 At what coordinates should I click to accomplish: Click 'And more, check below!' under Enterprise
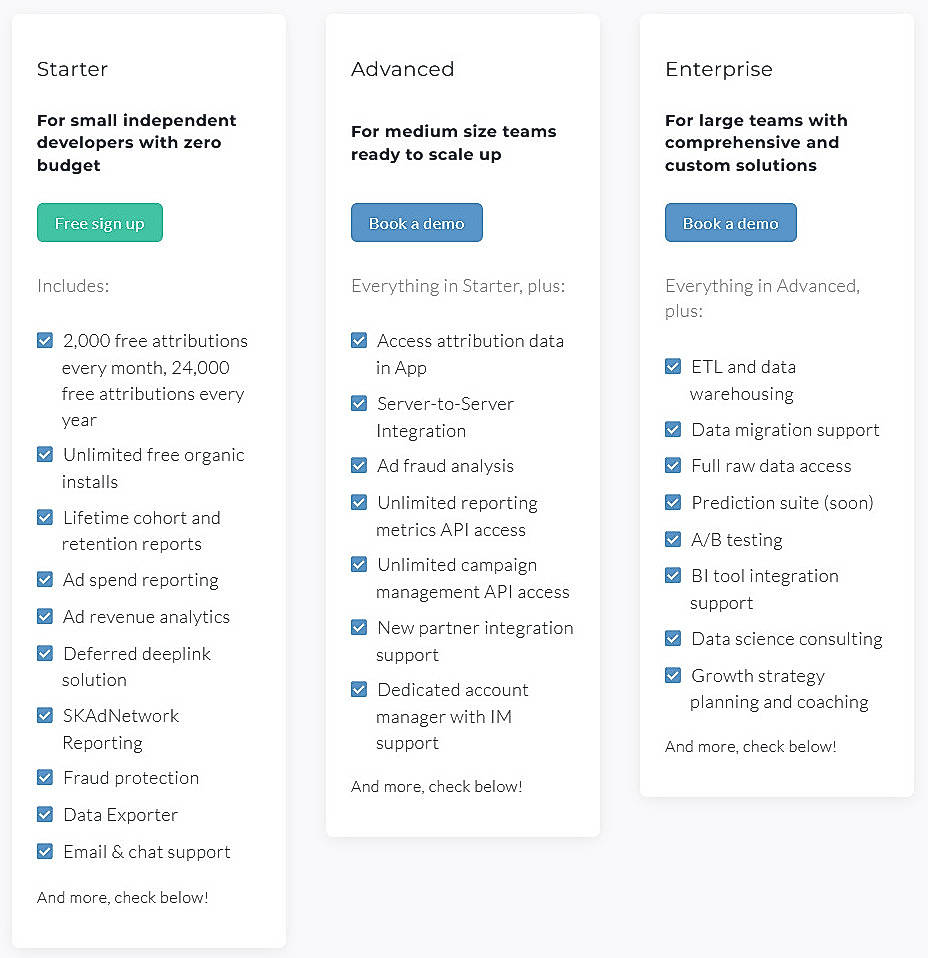click(x=751, y=746)
